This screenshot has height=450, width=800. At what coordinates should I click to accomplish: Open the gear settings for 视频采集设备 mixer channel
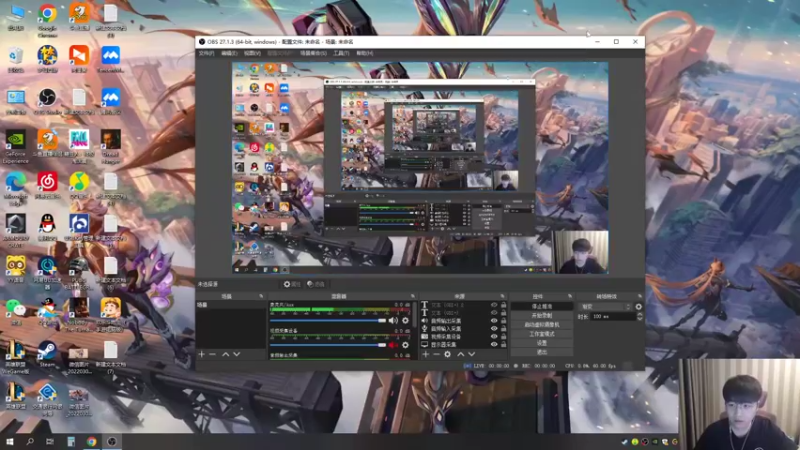pyautogui.click(x=406, y=345)
